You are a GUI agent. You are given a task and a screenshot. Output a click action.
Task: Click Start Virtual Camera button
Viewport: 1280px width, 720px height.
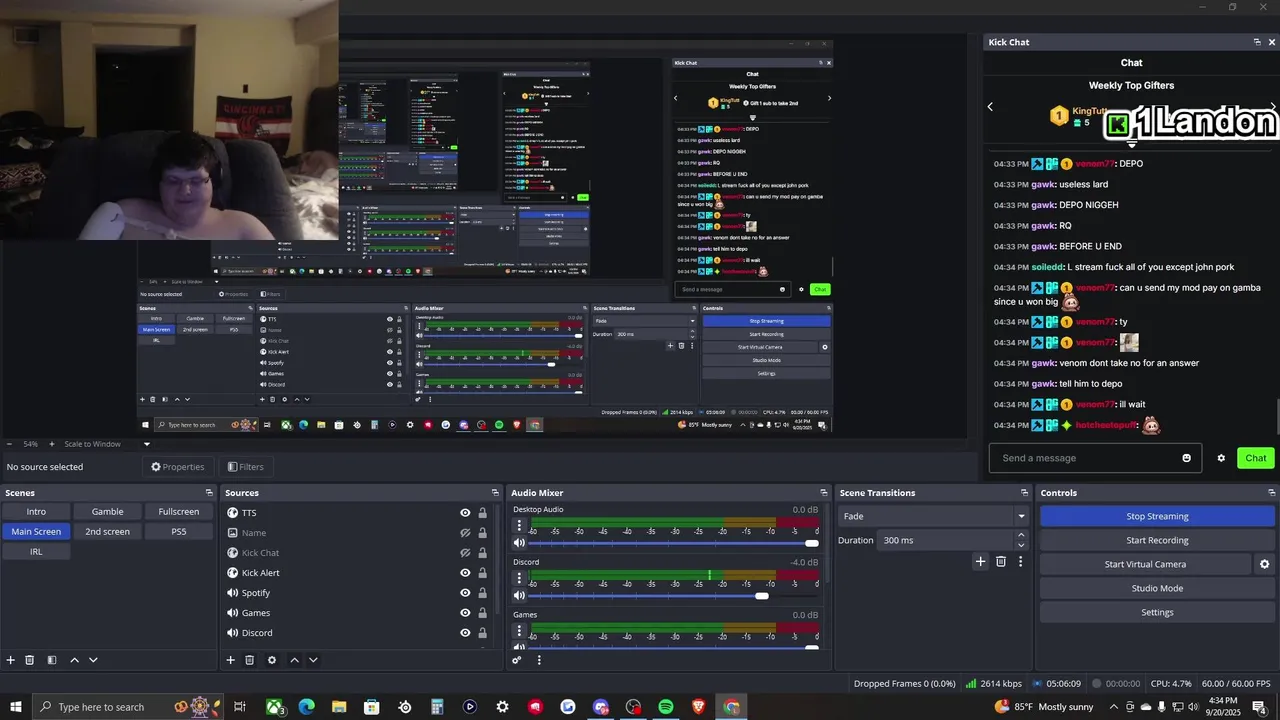[1145, 565]
